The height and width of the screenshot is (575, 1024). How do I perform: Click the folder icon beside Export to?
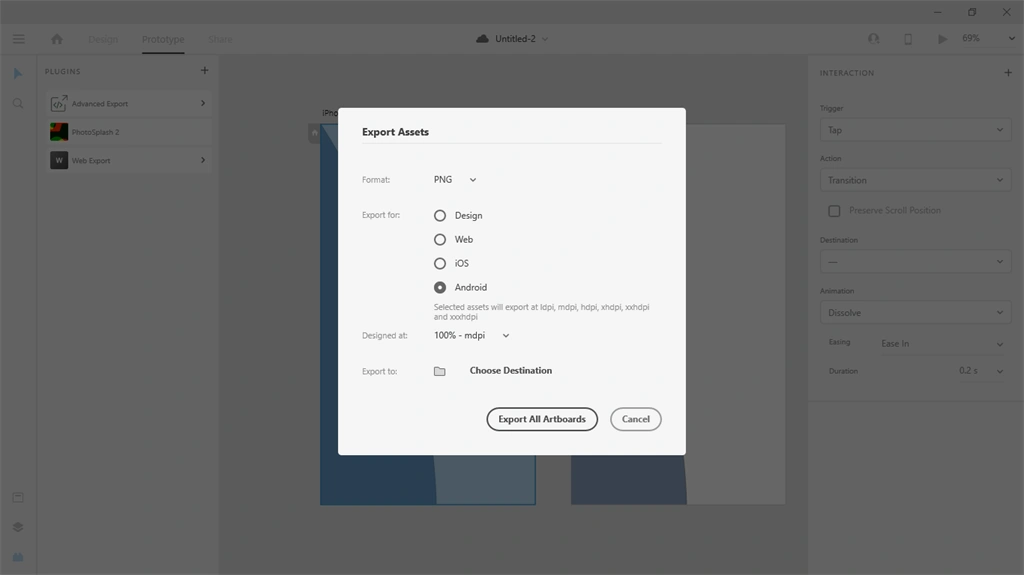pos(440,371)
